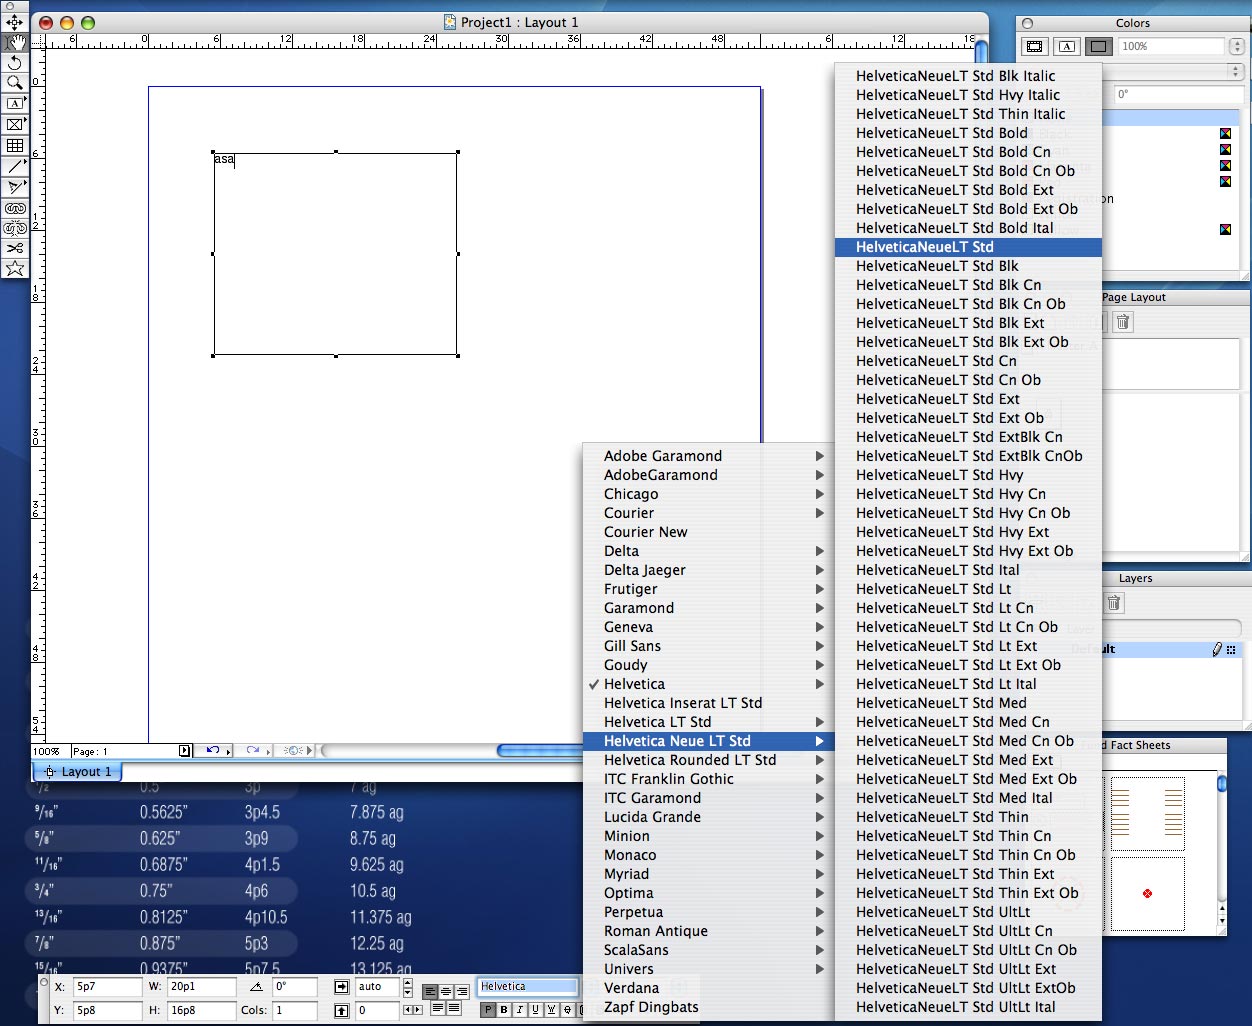Click the flip horizontal arrow in Measurements palette

click(x=341, y=987)
